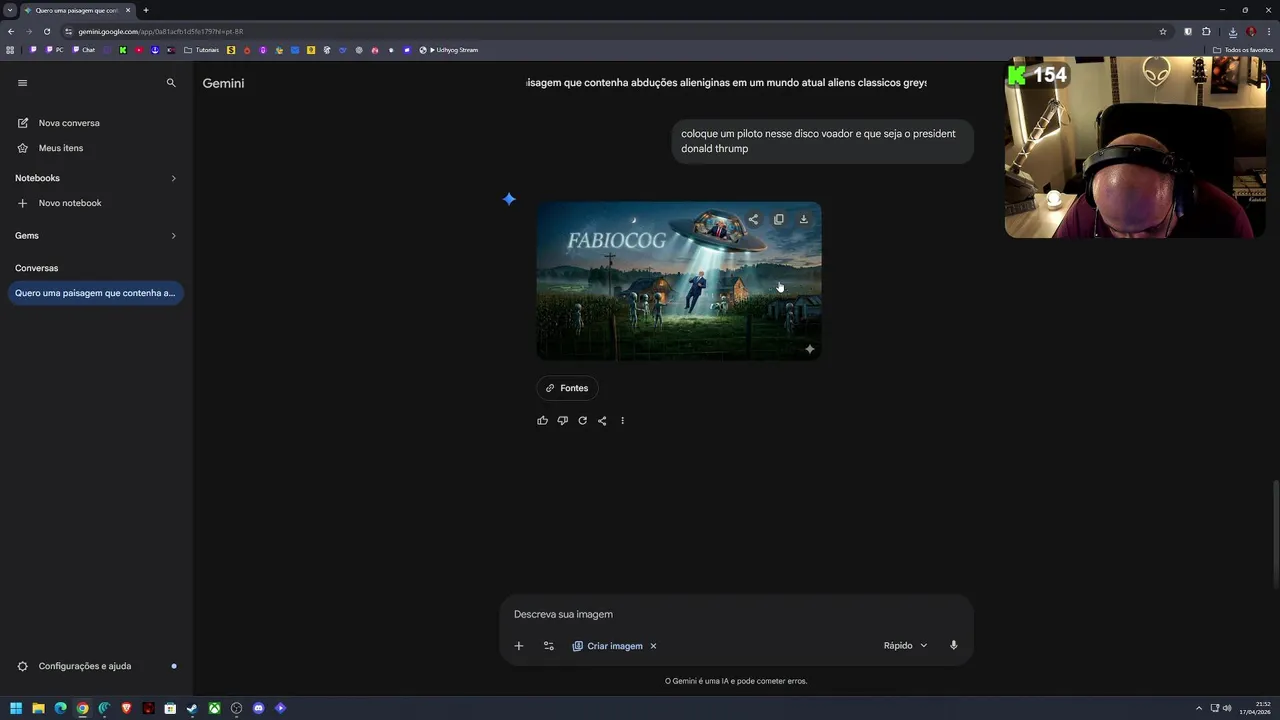Open the generated UFO abduction image thumbnail
Image resolution: width=1280 pixels, height=720 pixels.
[x=679, y=281]
